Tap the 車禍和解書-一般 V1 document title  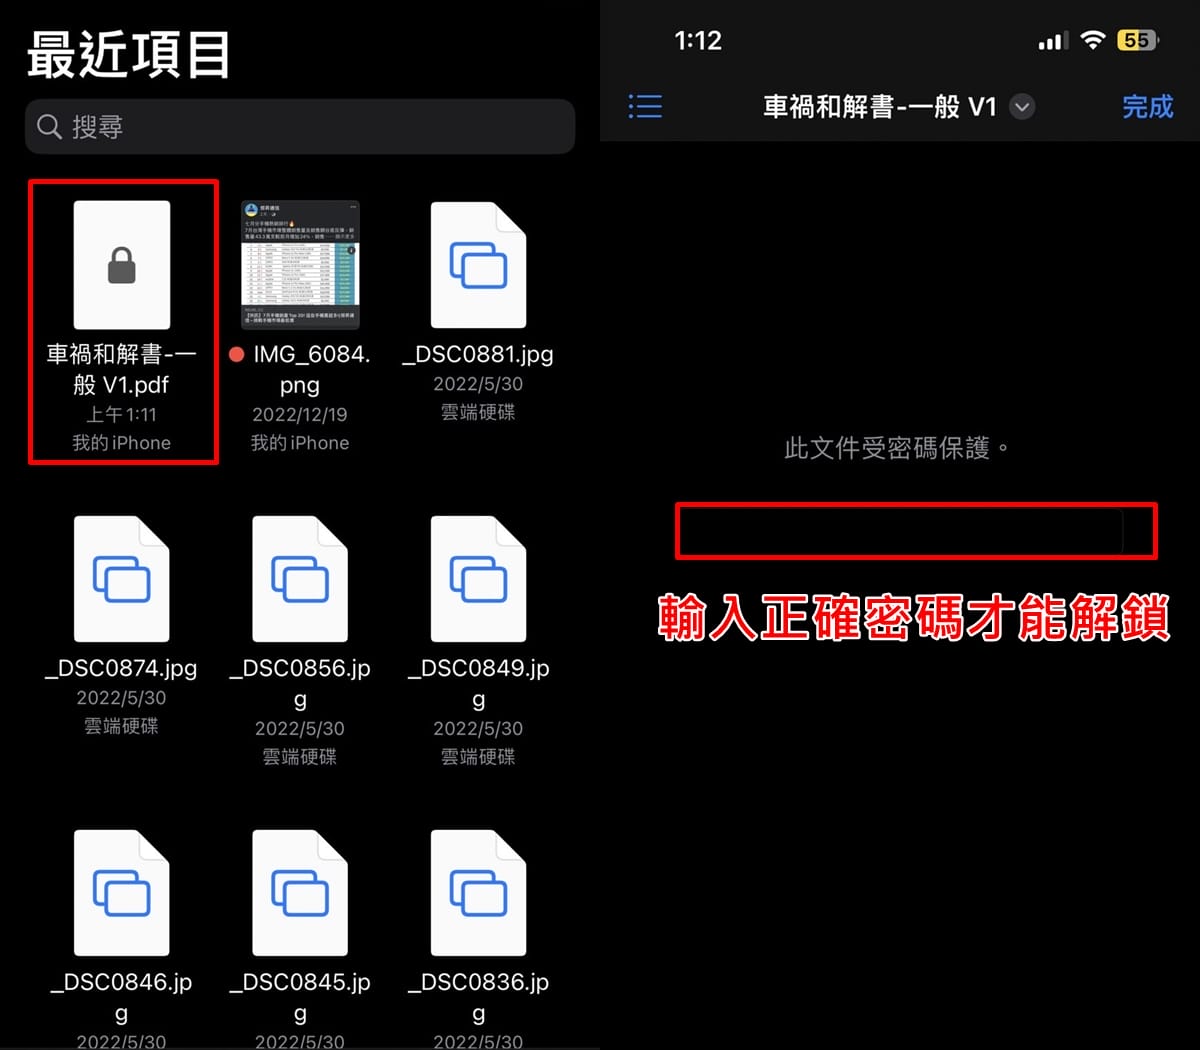880,107
